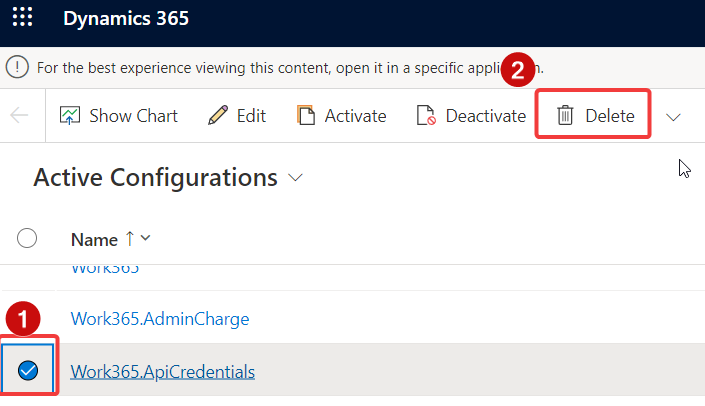The image size is (705, 406).
Task: Click the Deactivate command label
Action: 486,116
